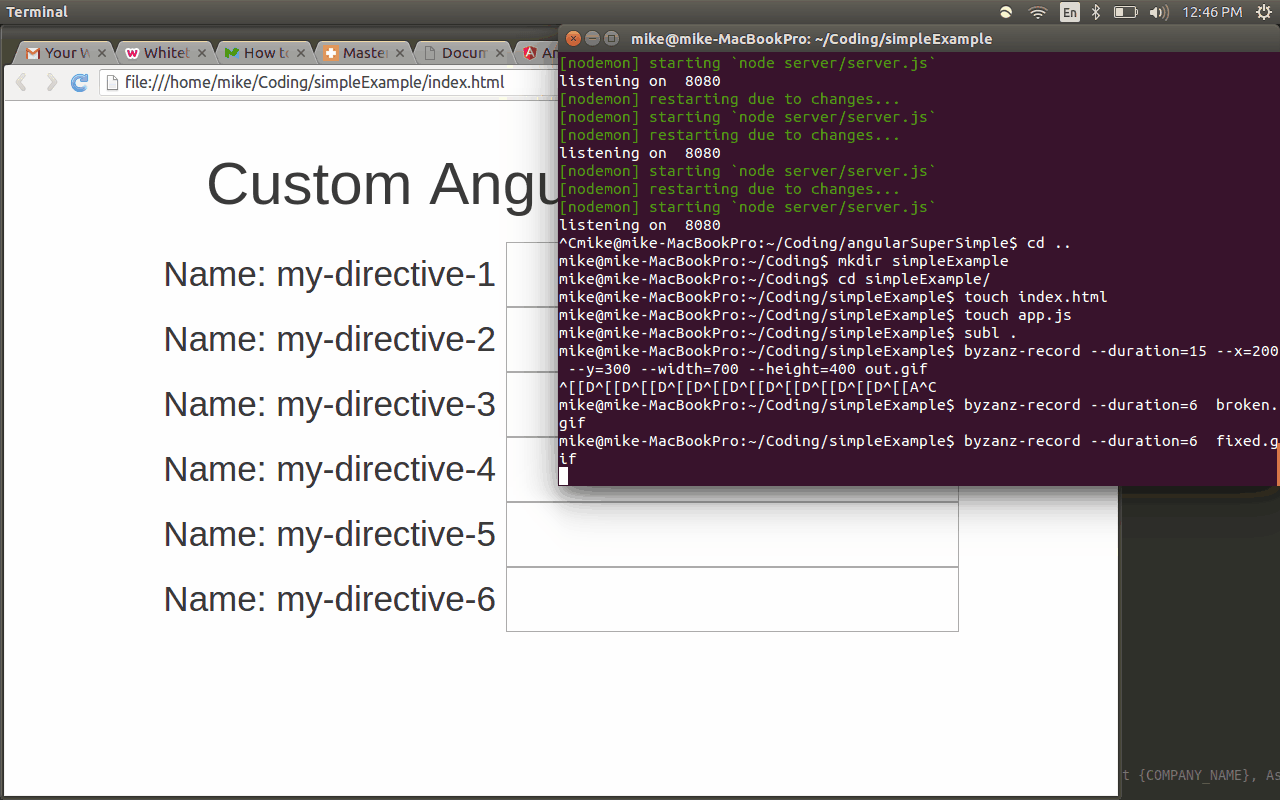Click the page icon in the address bar
The image size is (1280, 800).
[110, 84]
